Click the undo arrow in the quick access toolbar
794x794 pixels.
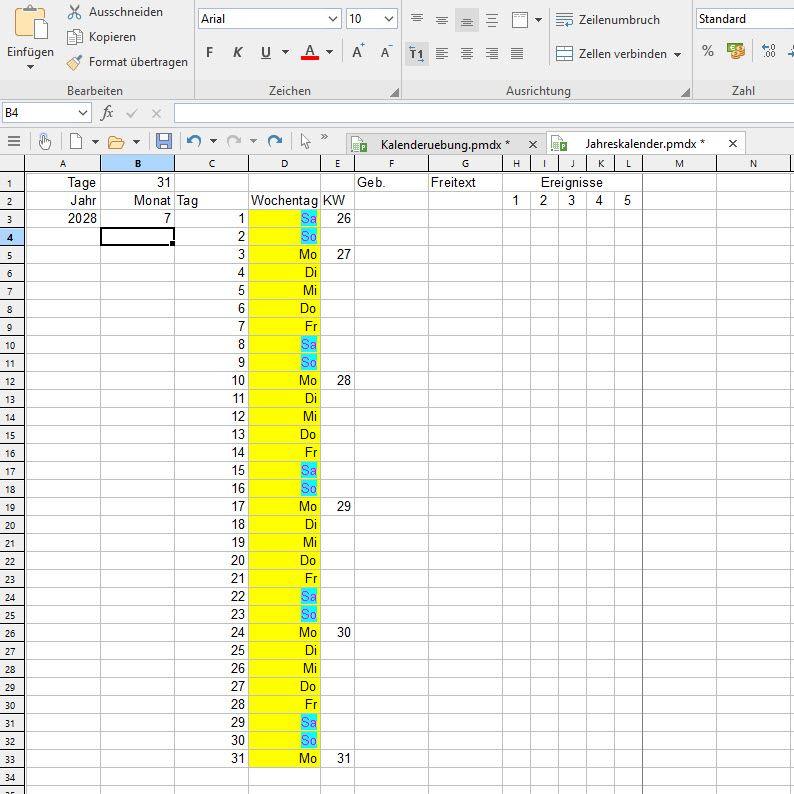pyautogui.click(x=194, y=142)
